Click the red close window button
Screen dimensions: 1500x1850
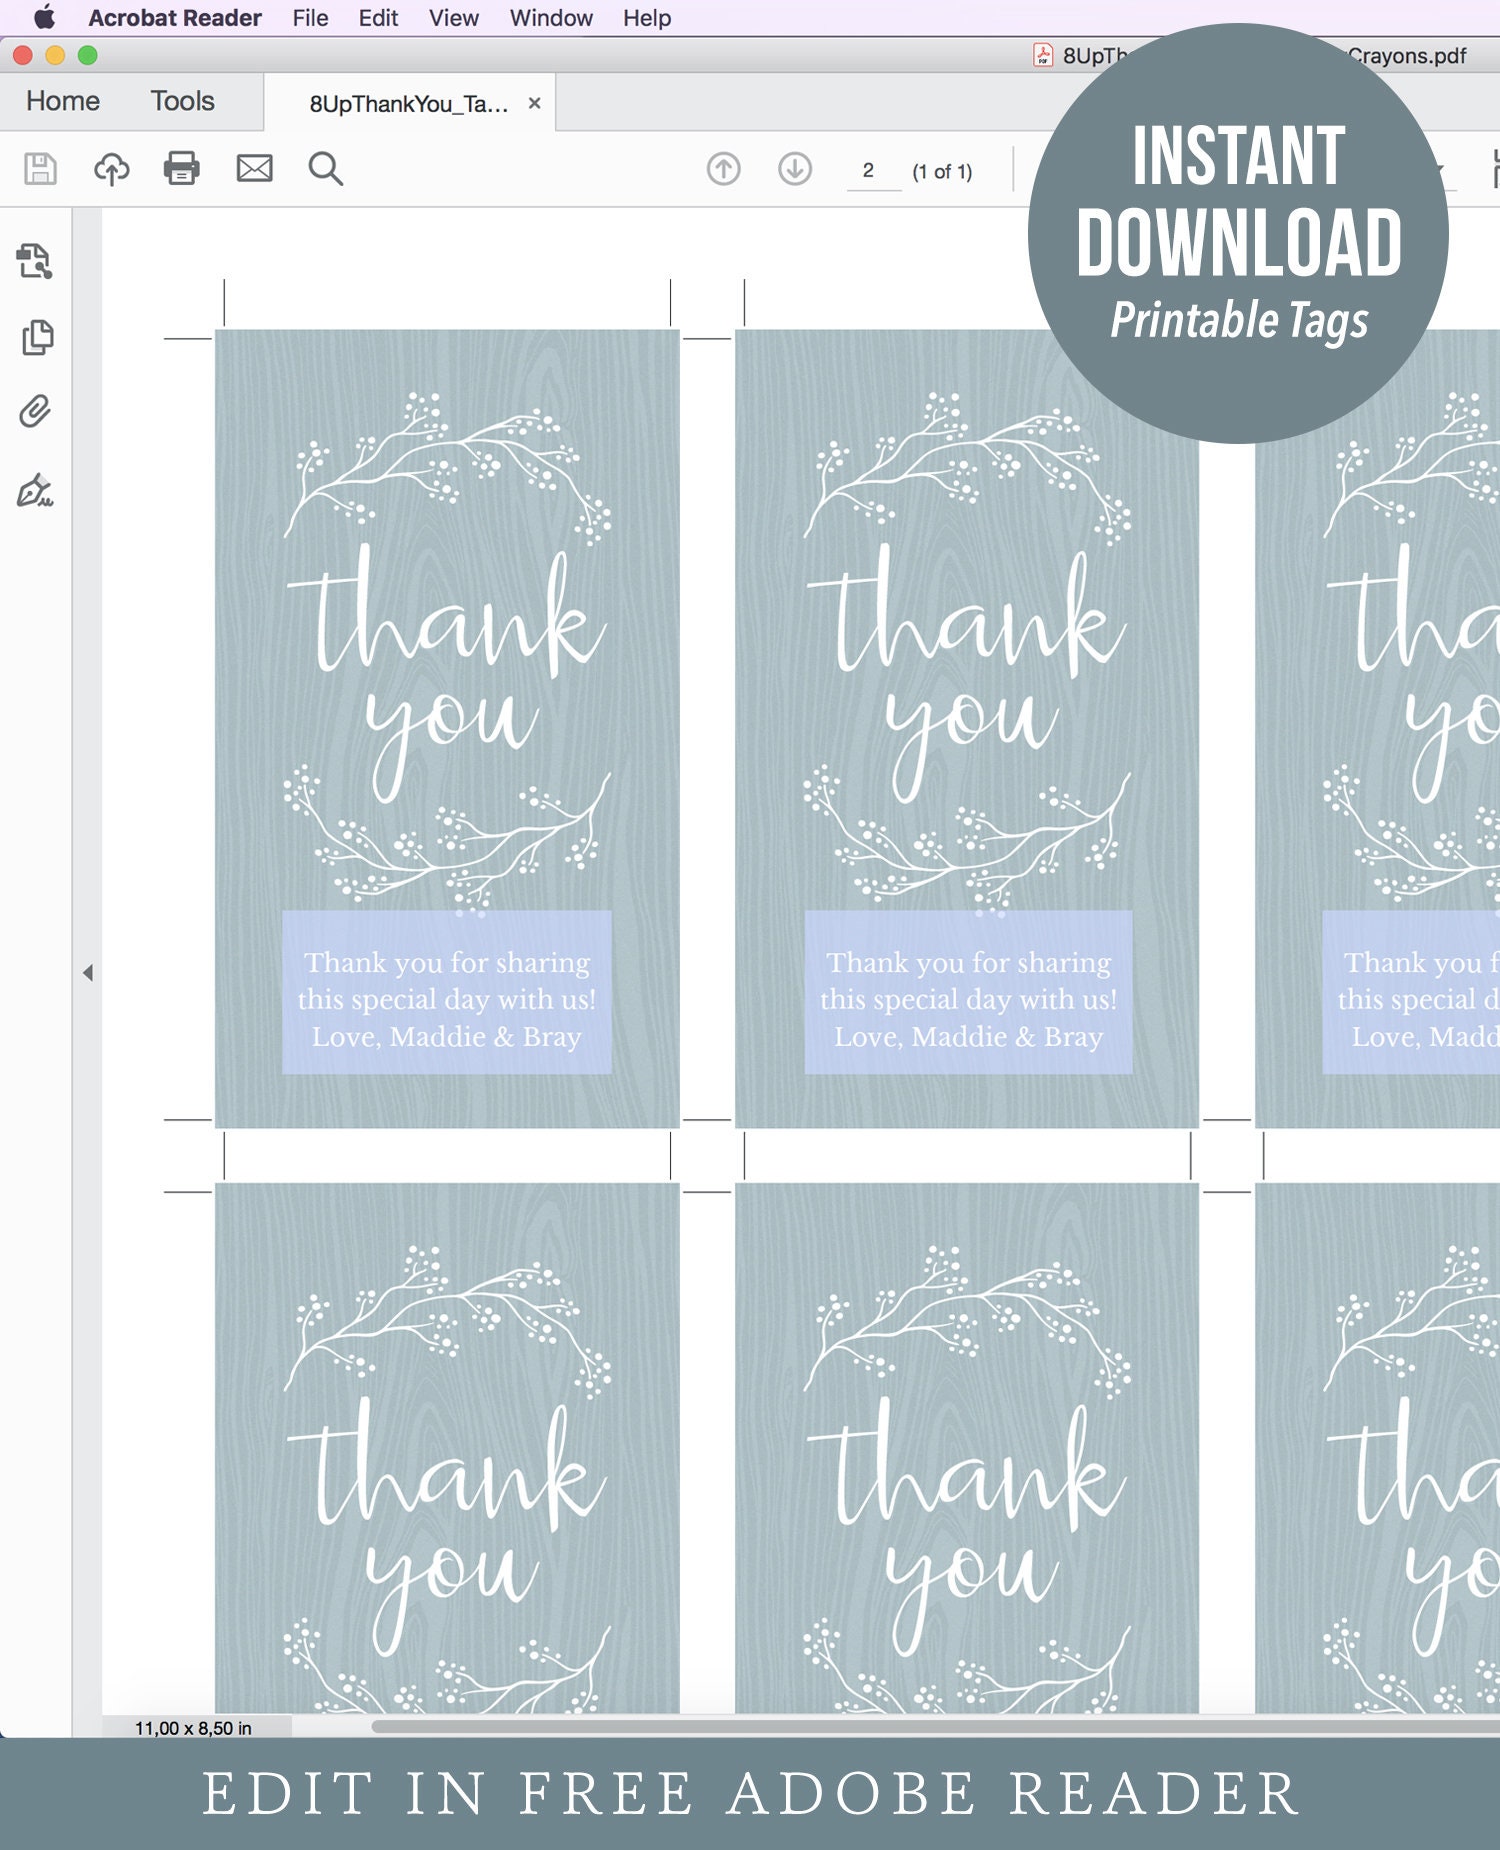pyautogui.click(x=23, y=55)
